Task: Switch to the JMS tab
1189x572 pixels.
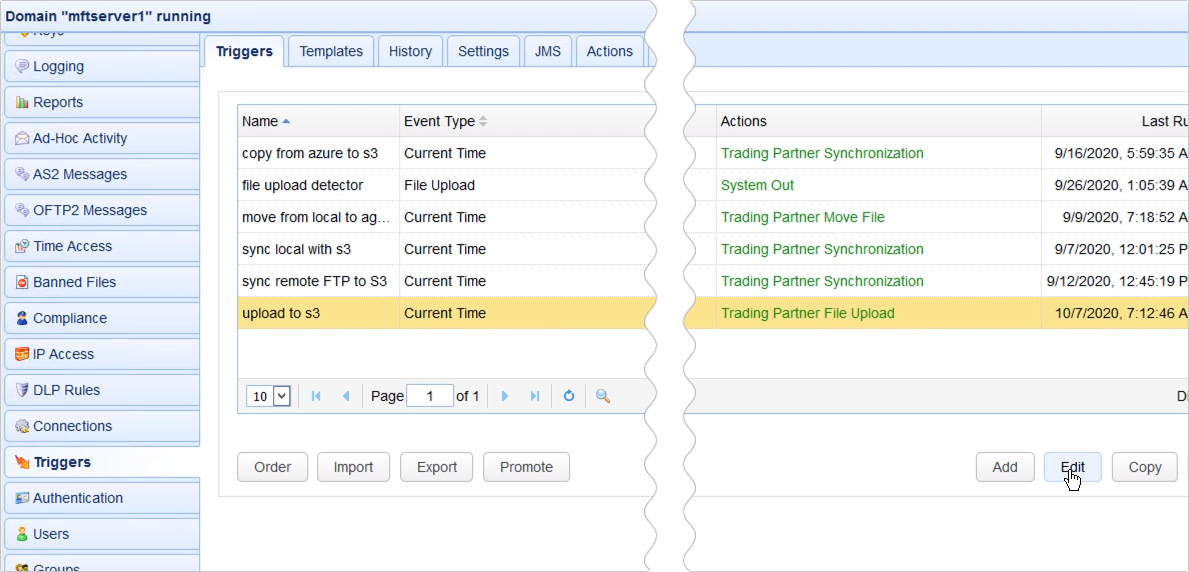Action: coord(548,51)
